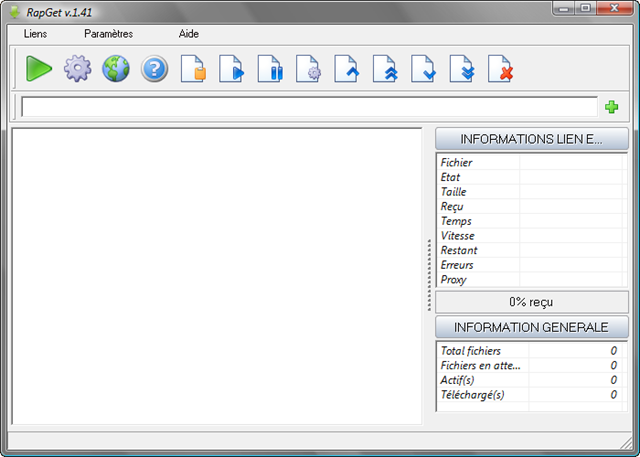
Task: Click inside the empty download list area
Action: pyautogui.click(x=217, y=276)
